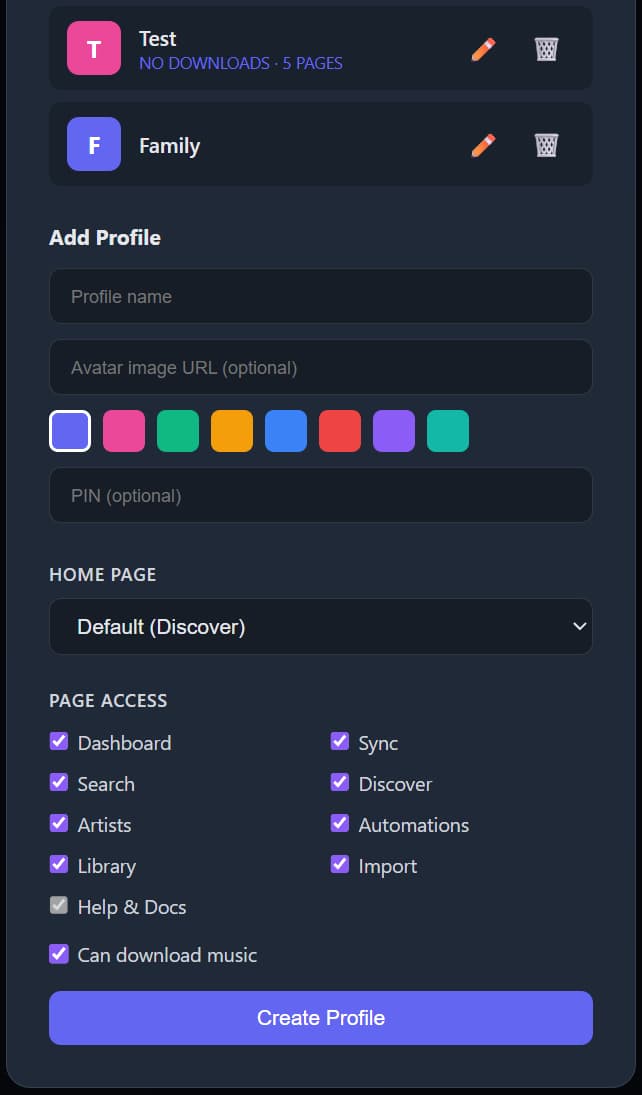Delete the Test profile trash icon
The width and height of the screenshot is (642, 1095).
(546, 49)
